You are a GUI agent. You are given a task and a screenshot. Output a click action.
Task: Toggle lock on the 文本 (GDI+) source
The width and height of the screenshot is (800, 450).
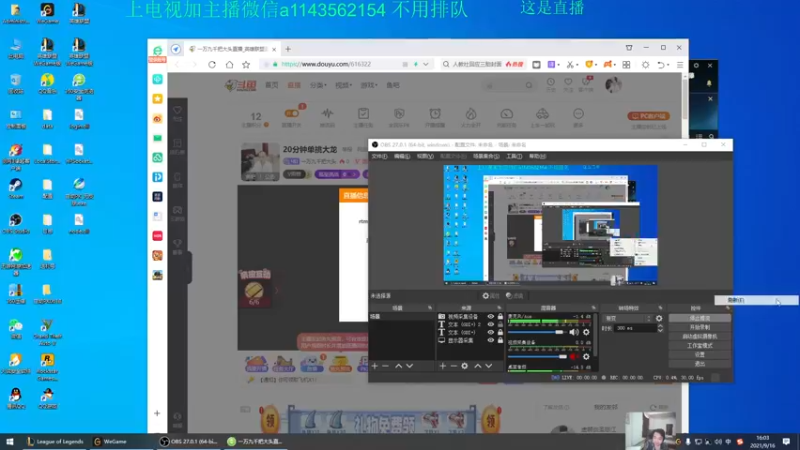click(x=500, y=332)
